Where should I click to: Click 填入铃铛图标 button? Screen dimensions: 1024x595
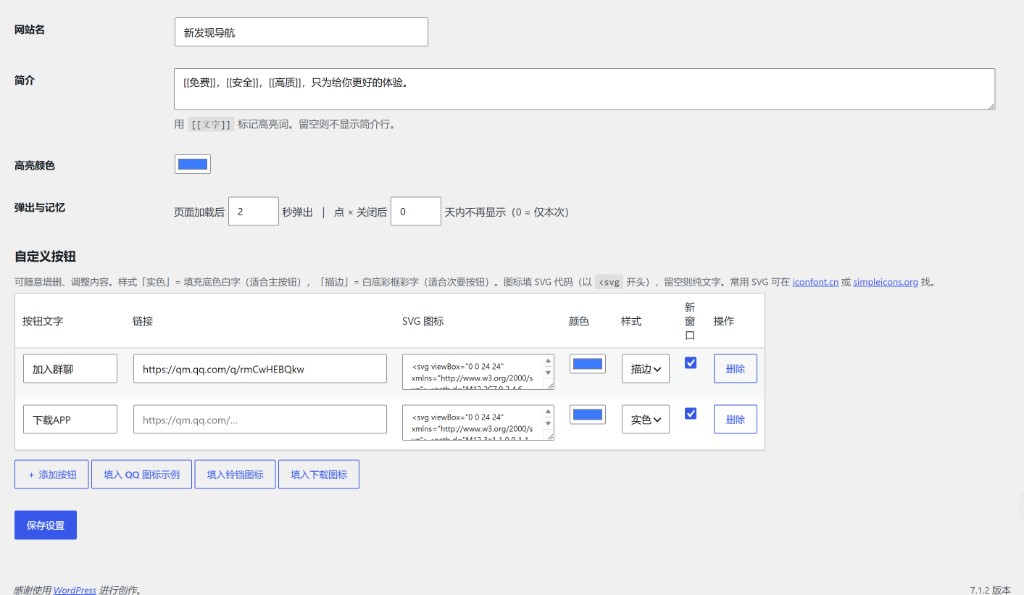235,474
